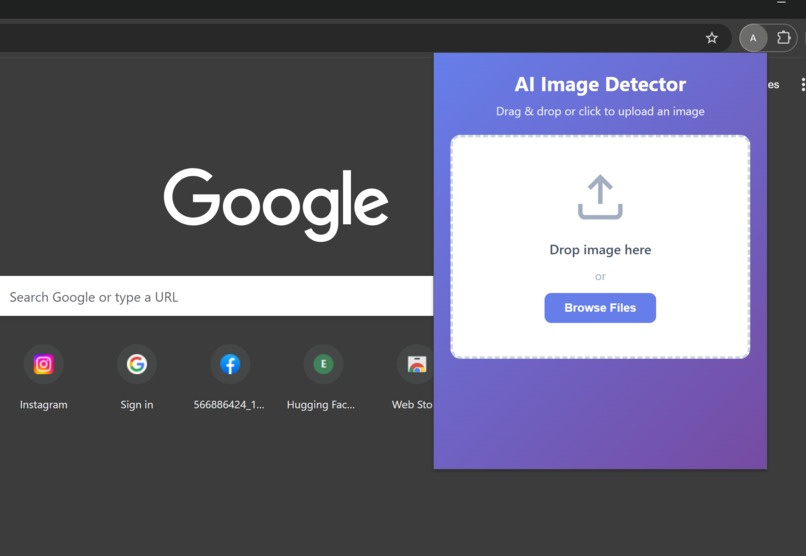Open the three-dot menu on the new tab page
Viewport: 806px width, 556px height.
click(802, 85)
